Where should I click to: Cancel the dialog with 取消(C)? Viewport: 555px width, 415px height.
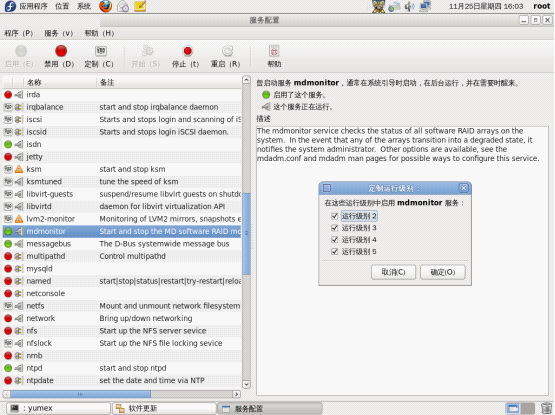coord(393,272)
